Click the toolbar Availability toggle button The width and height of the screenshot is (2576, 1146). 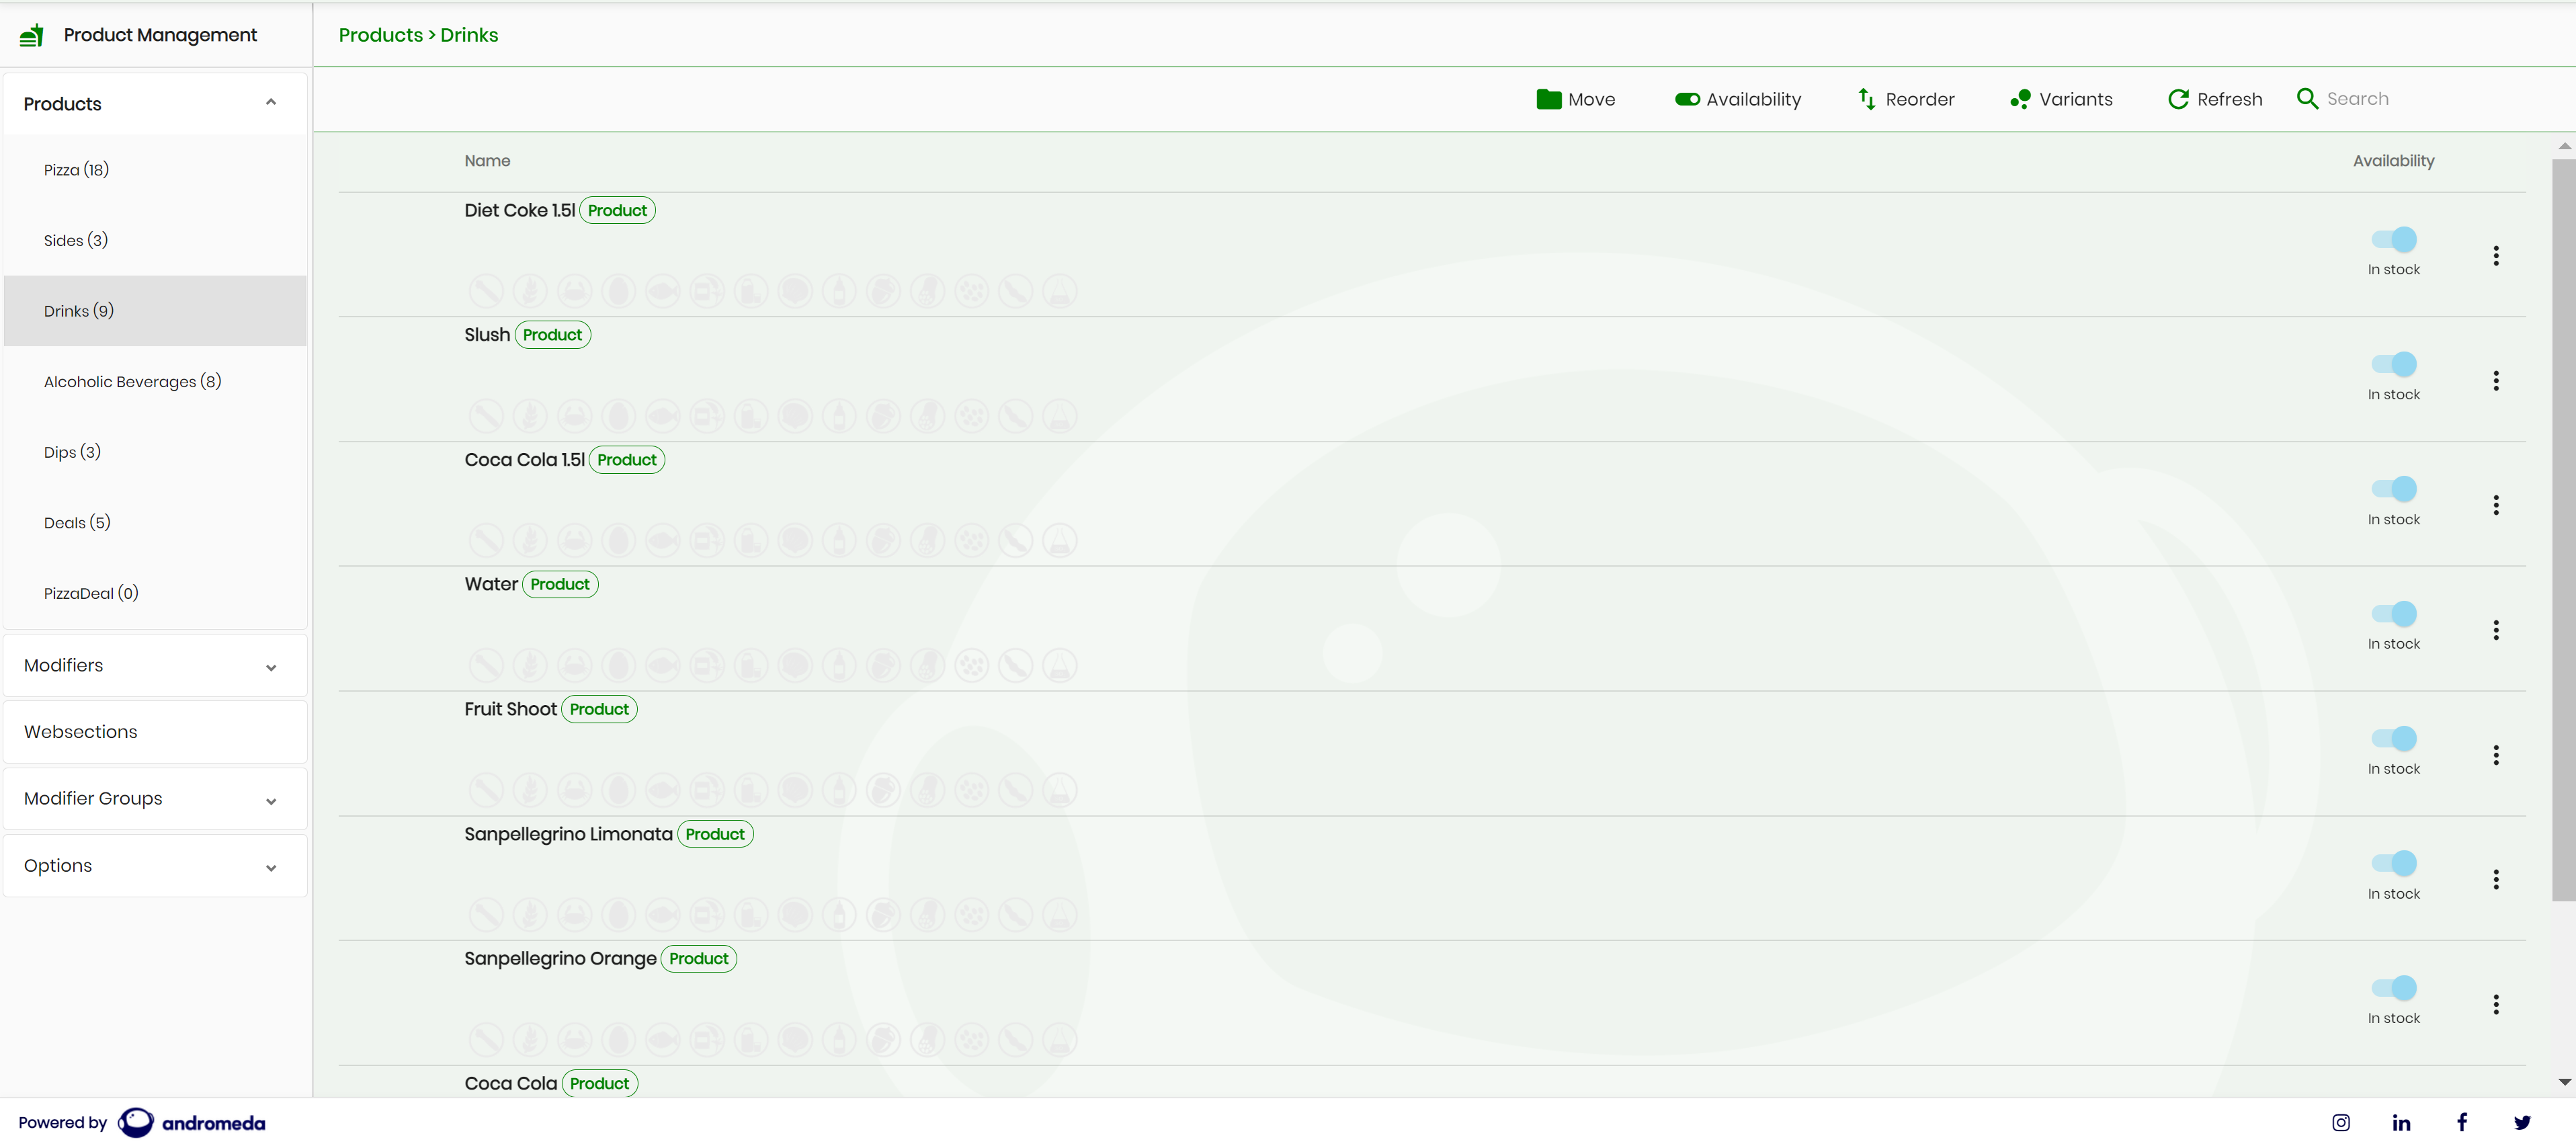1737,99
